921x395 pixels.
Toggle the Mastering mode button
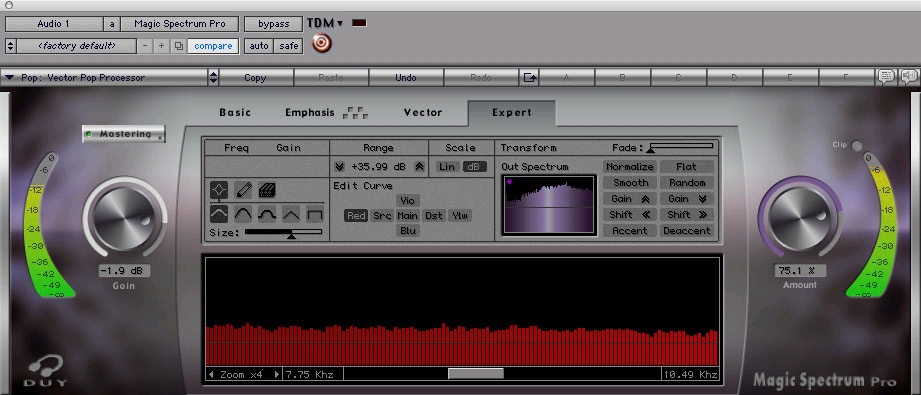coord(124,134)
